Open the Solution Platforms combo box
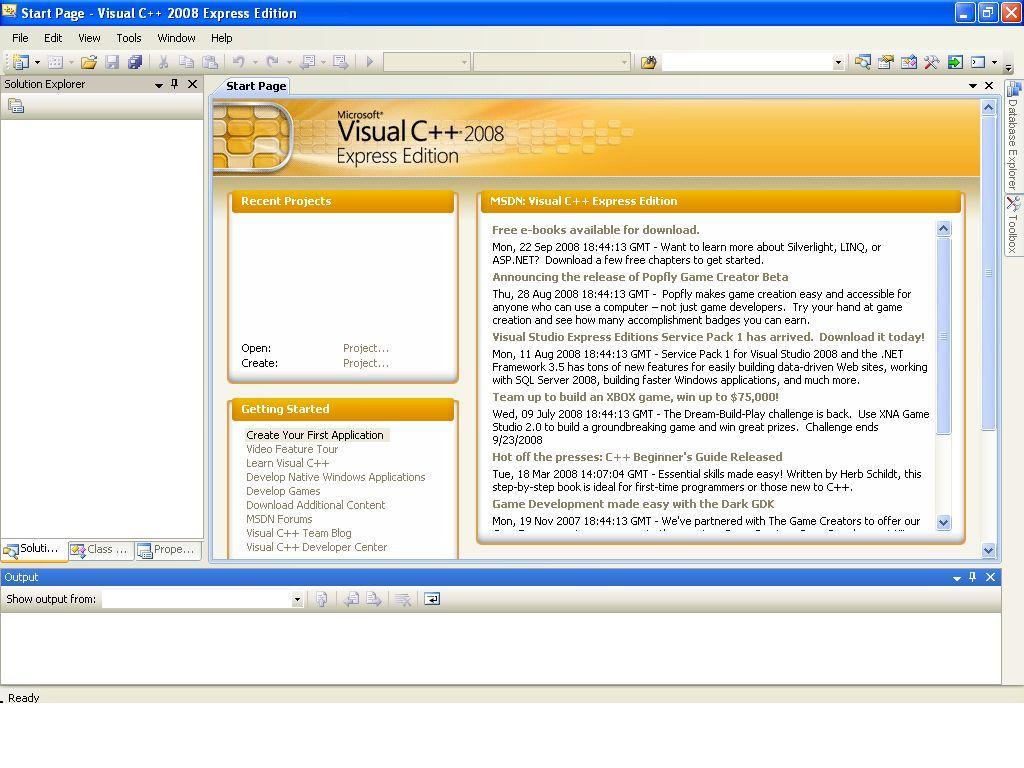 [x=552, y=62]
